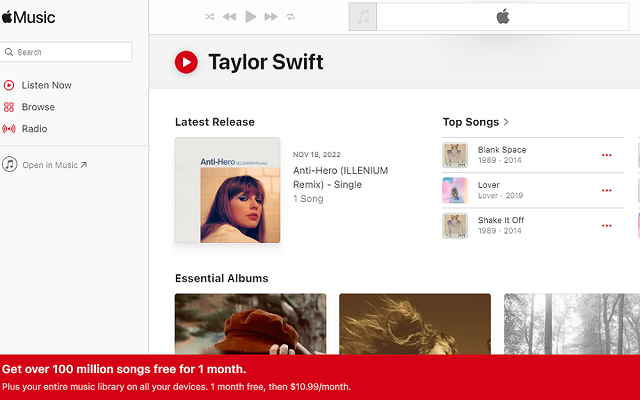This screenshot has width=640, height=400.
Task: Play Lover song row
Action: (533, 190)
